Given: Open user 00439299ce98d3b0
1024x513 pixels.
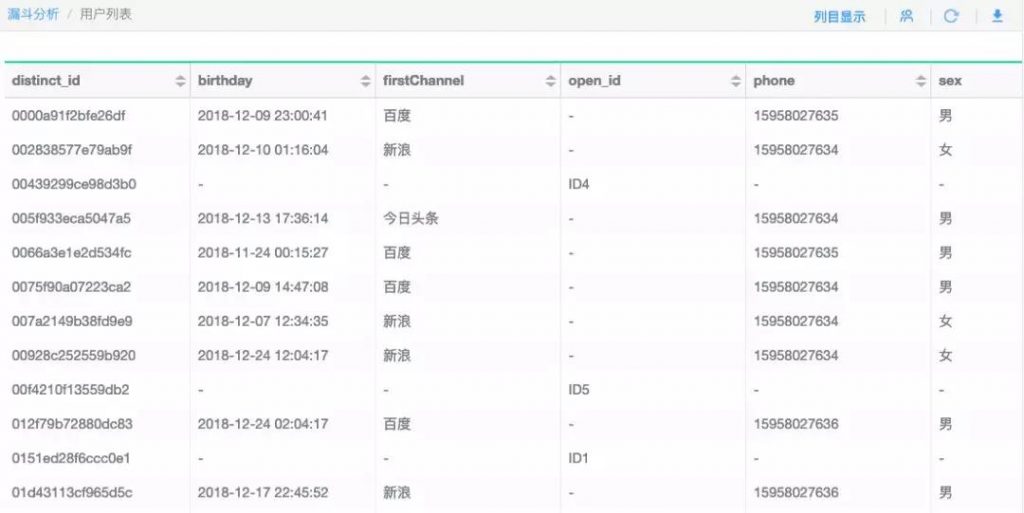Looking at the screenshot, I should pyautogui.click(x=74, y=184).
